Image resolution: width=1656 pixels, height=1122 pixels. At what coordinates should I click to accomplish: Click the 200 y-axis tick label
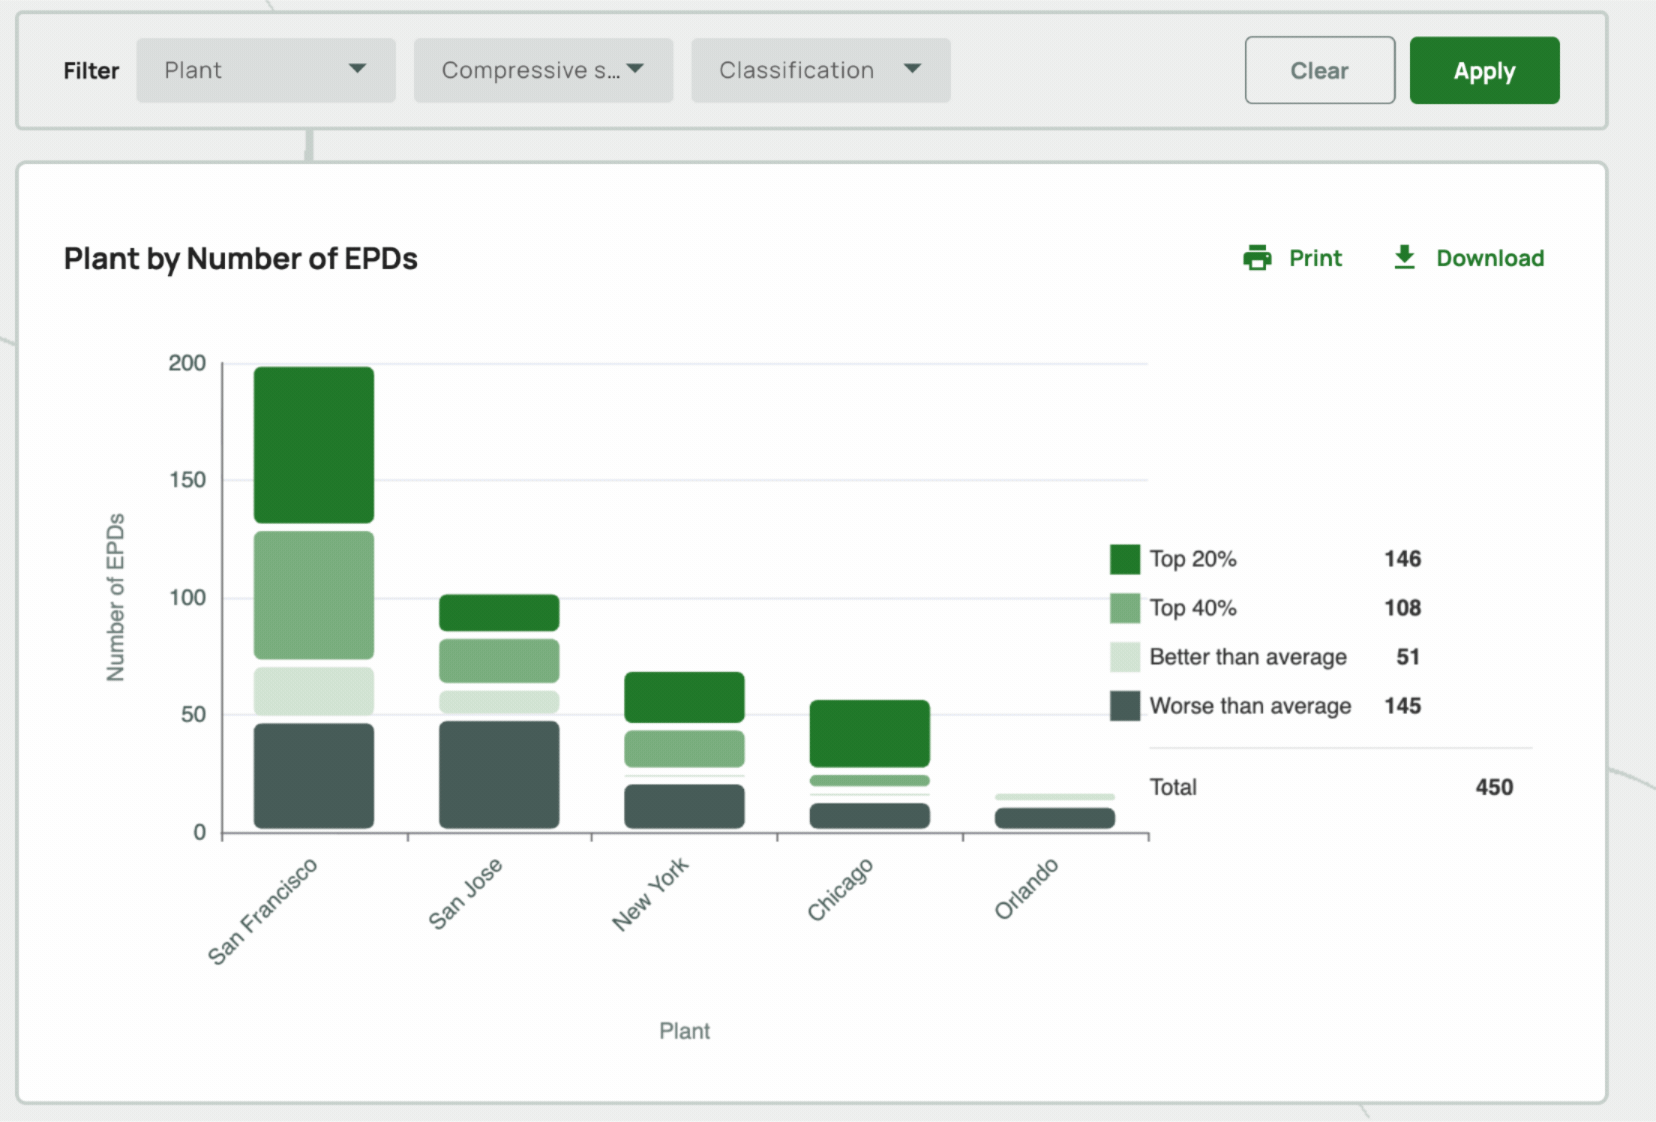[x=187, y=363]
